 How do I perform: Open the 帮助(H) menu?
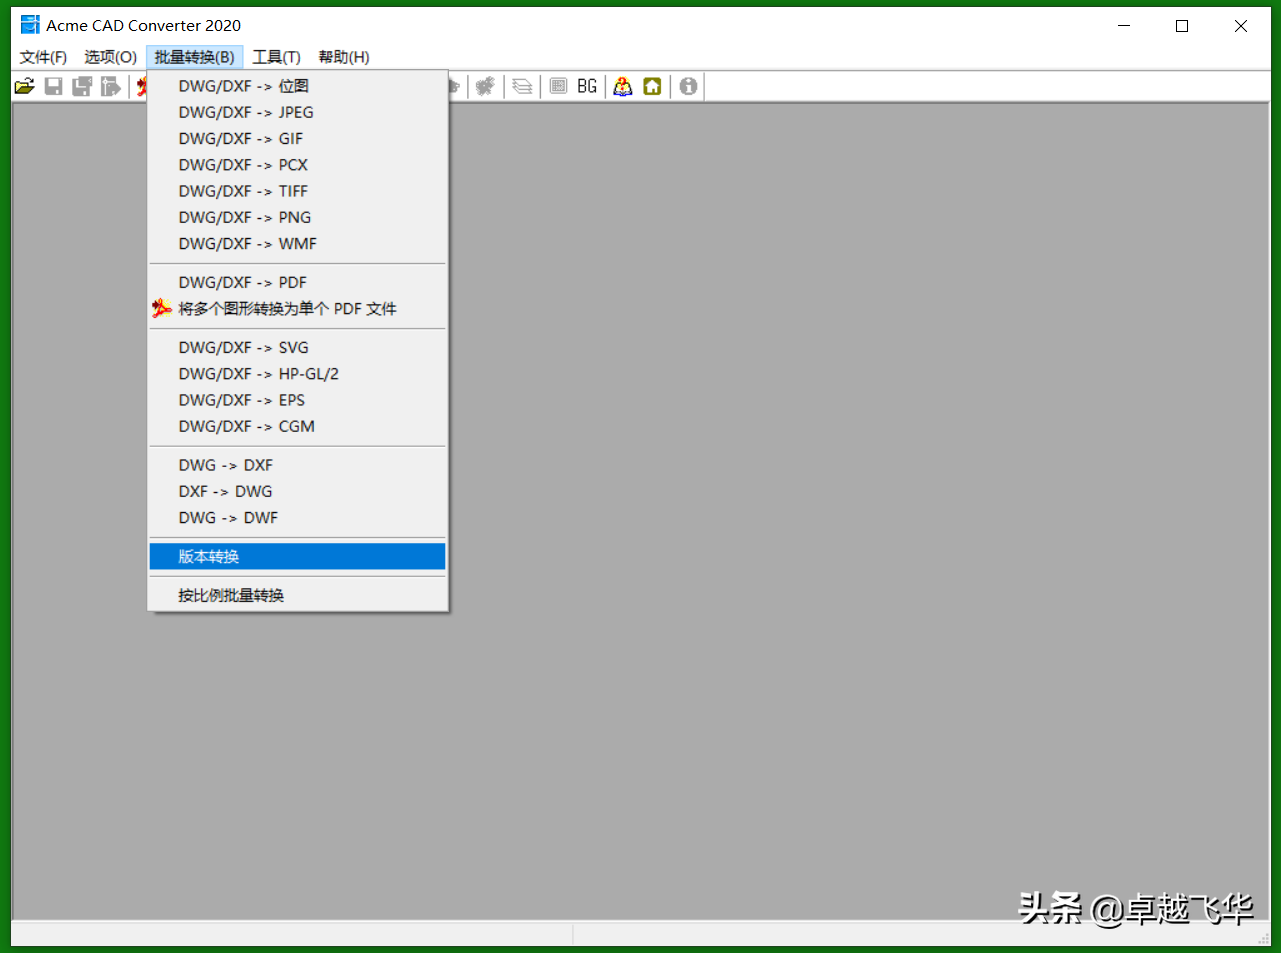point(344,57)
